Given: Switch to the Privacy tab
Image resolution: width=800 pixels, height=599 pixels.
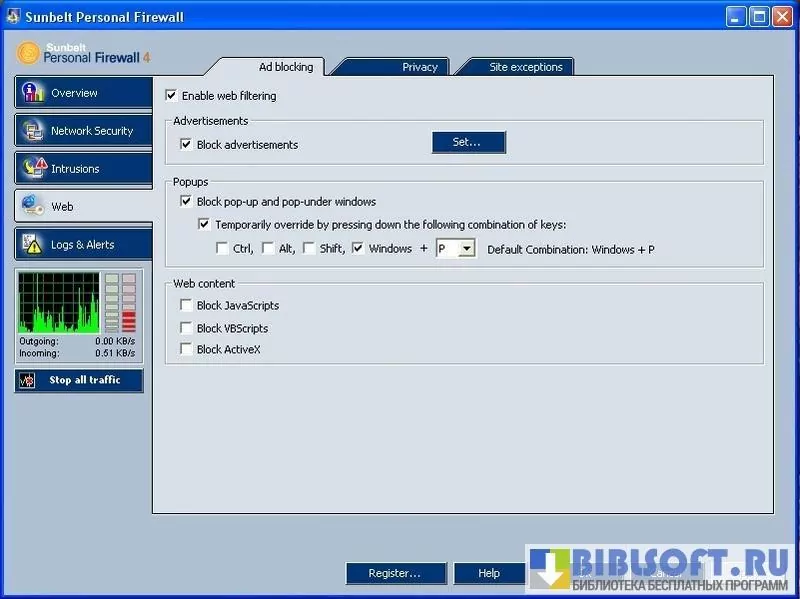Looking at the screenshot, I should 419,67.
